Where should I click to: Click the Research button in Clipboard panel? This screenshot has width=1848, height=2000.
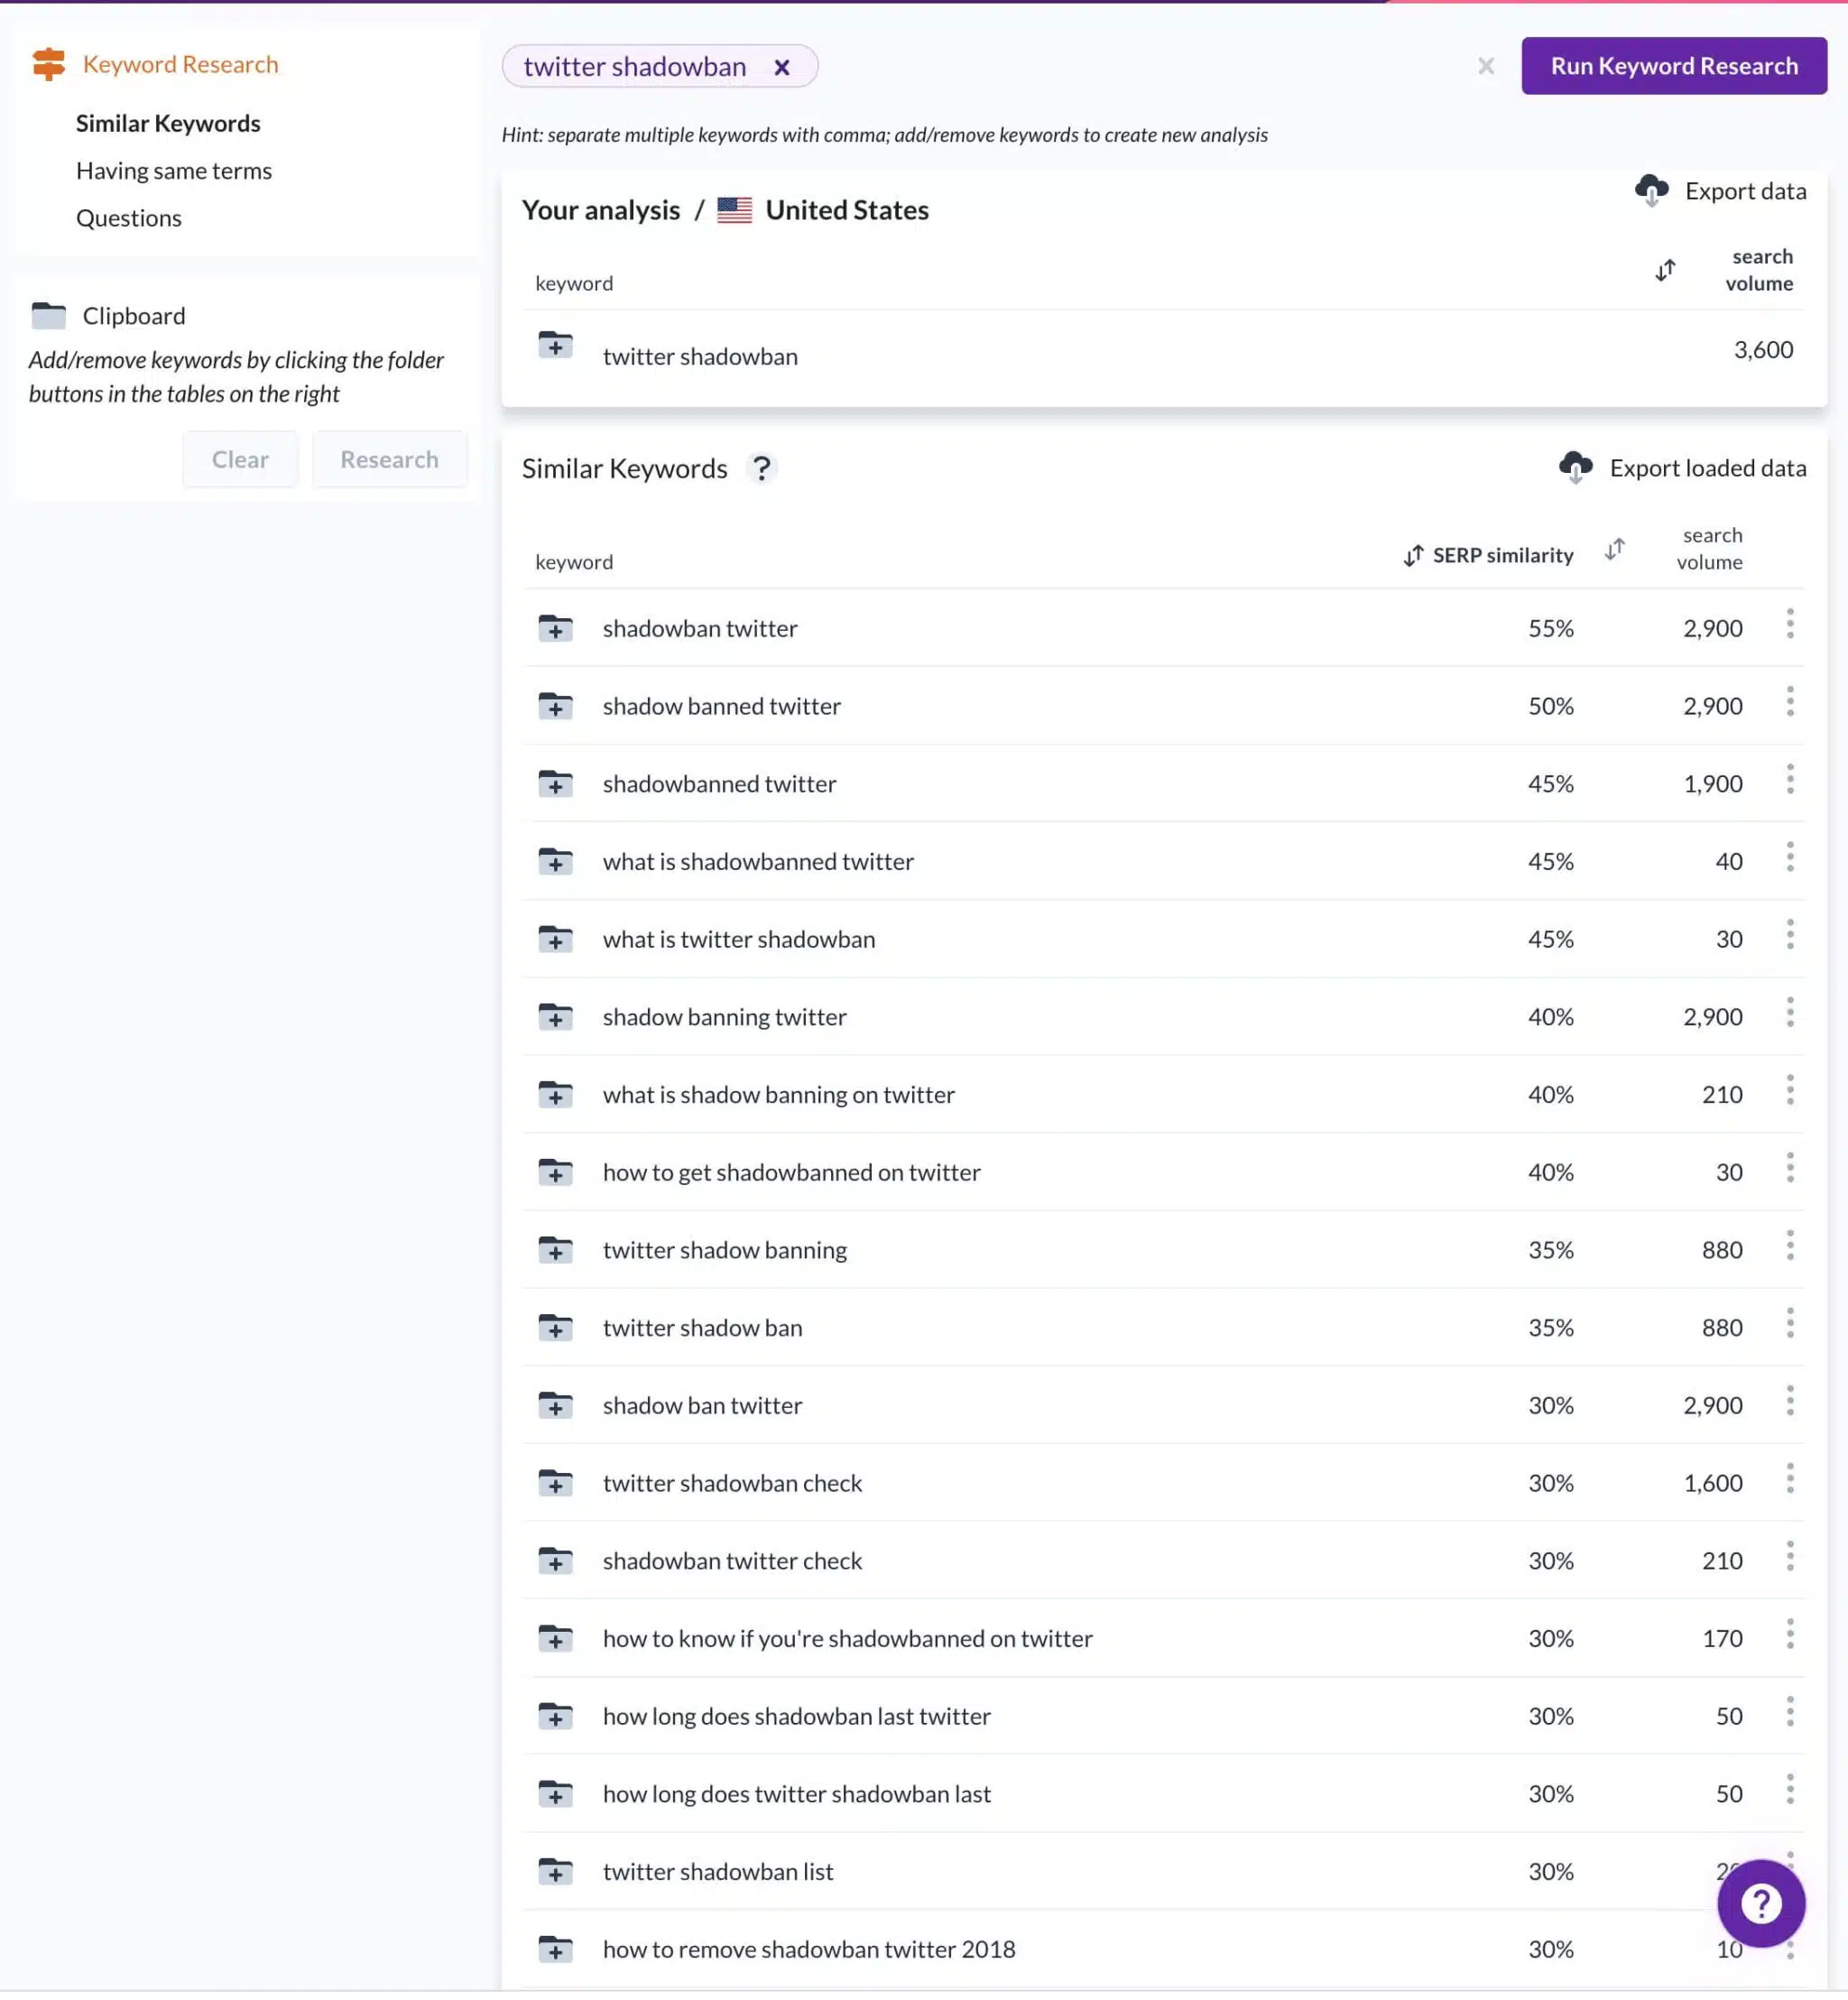pyautogui.click(x=389, y=460)
